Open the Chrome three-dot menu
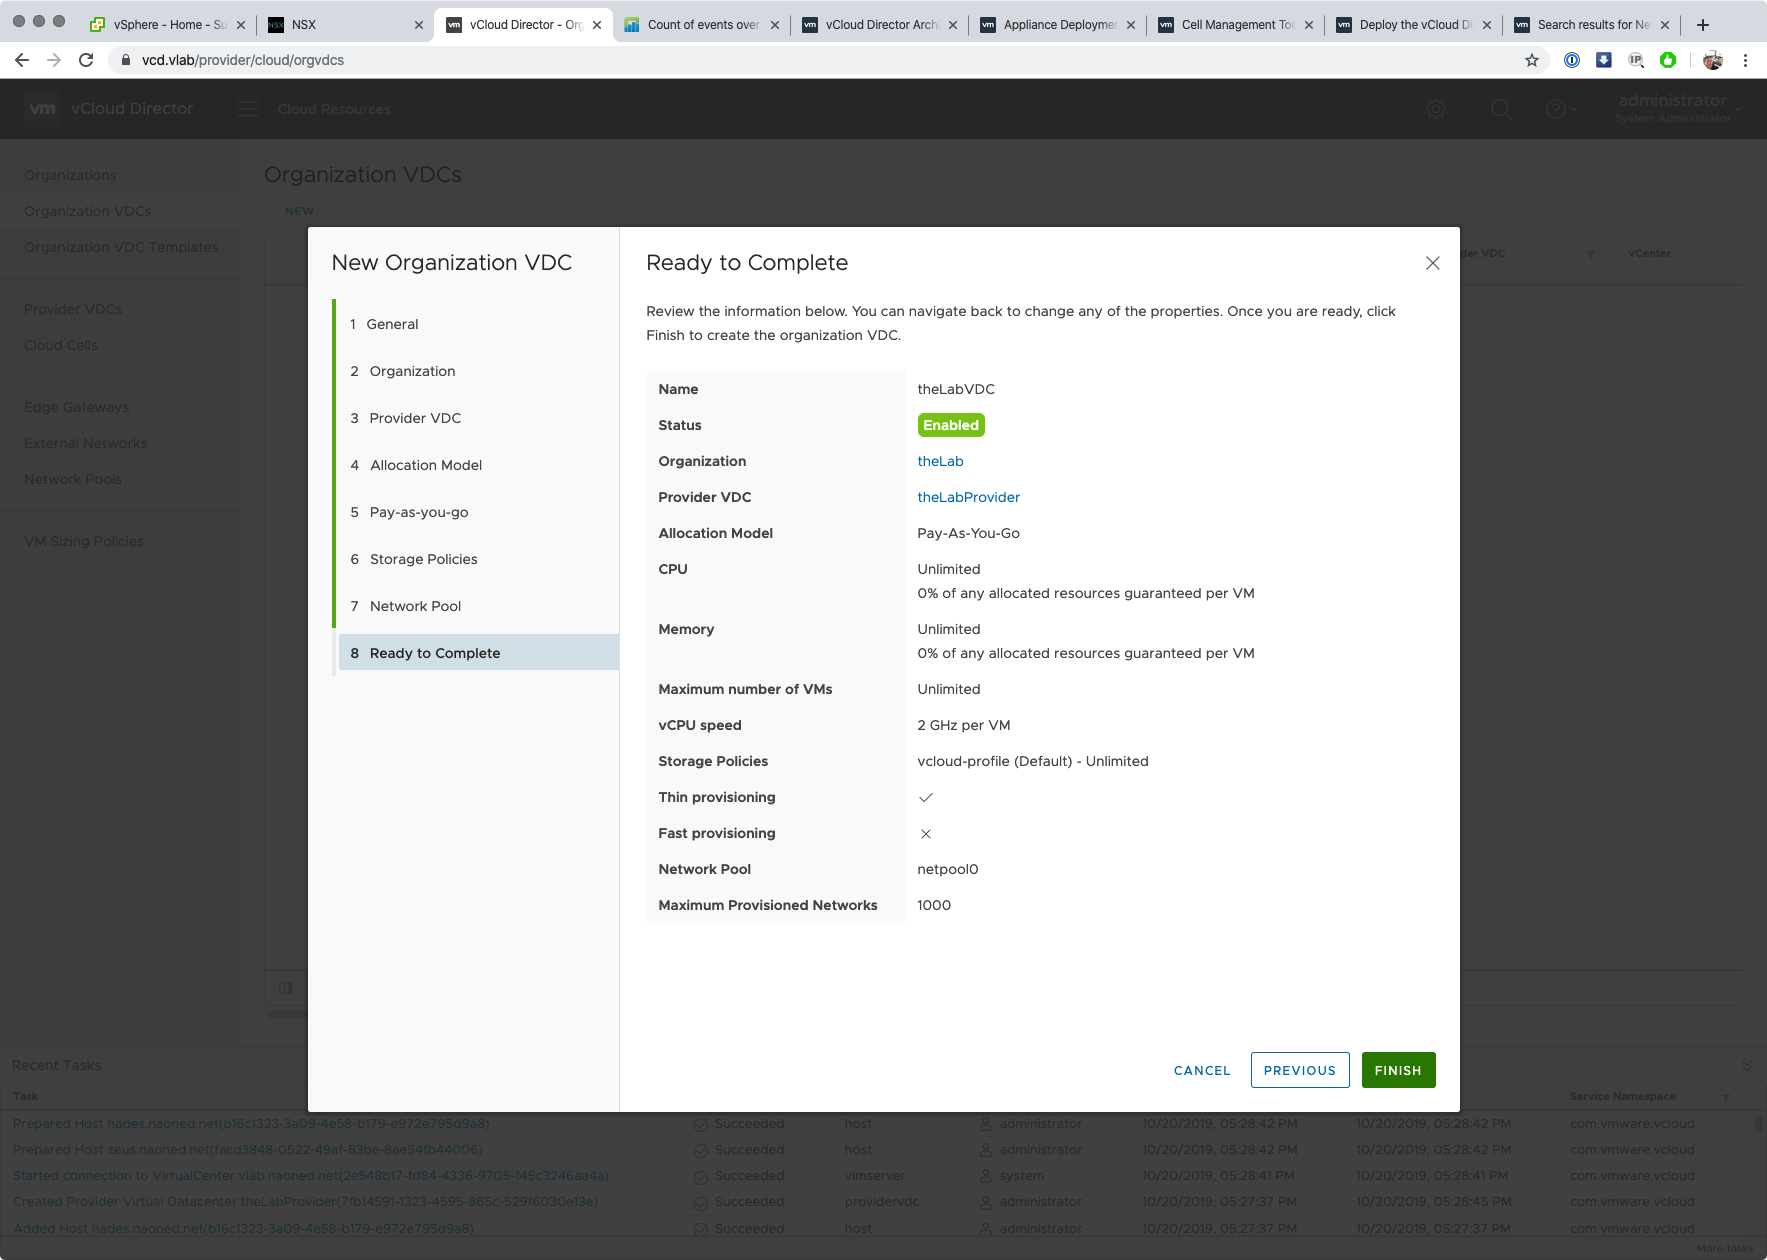This screenshot has height=1260, width=1767. 1745,60
